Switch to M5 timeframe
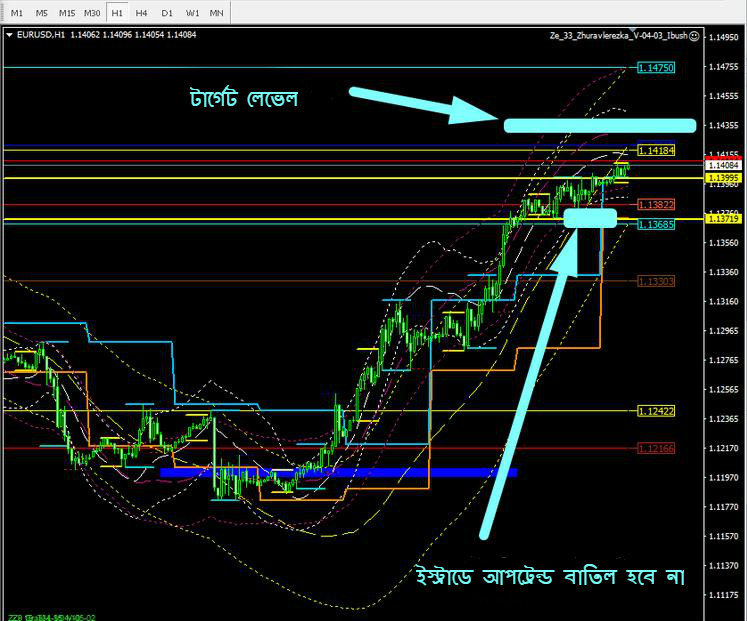 tap(41, 13)
